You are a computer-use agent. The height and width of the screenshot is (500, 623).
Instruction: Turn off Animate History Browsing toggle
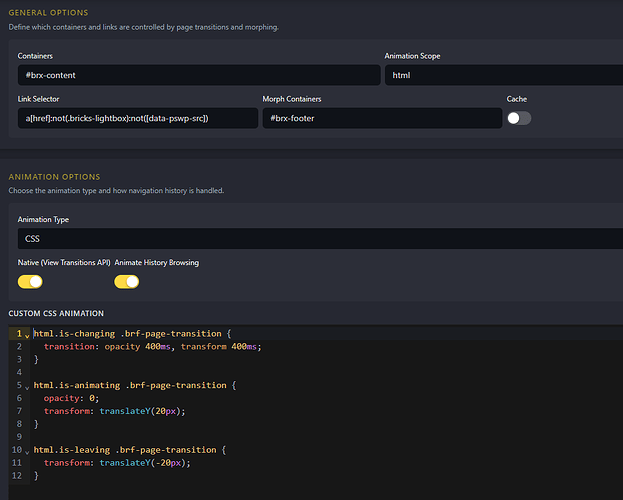[x=127, y=282]
